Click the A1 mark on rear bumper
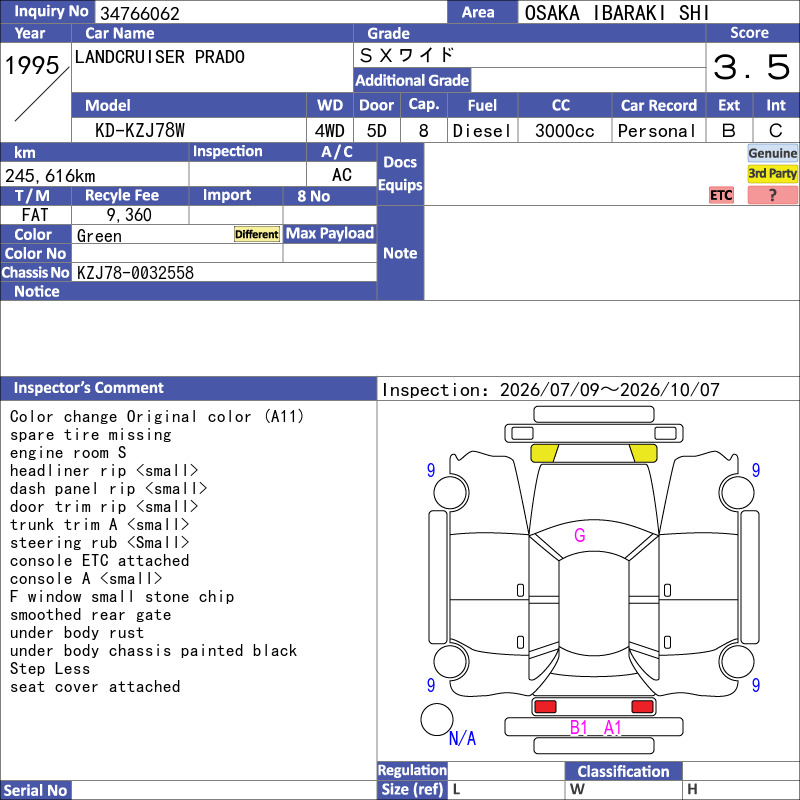This screenshot has height=800, width=800. coord(612,727)
